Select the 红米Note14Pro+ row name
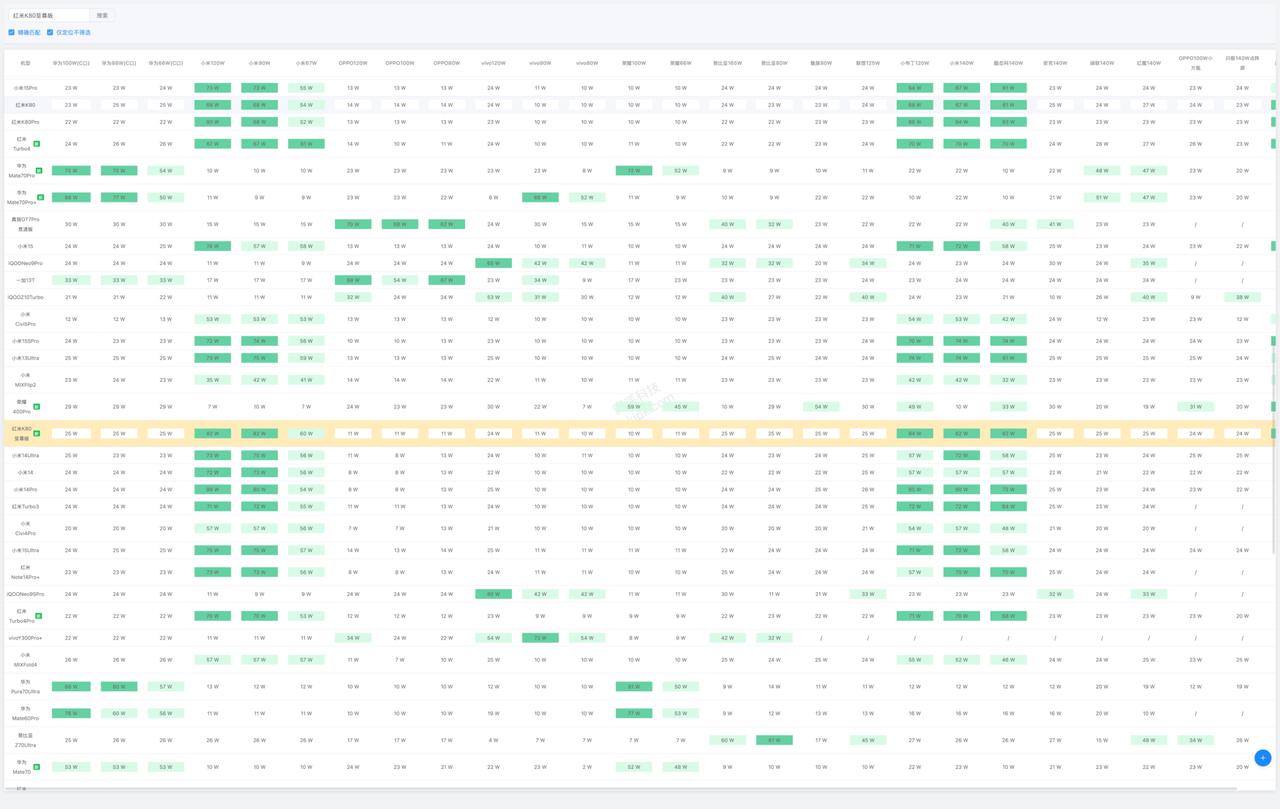The height and width of the screenshot is (809, 1280). click(25, 572)
